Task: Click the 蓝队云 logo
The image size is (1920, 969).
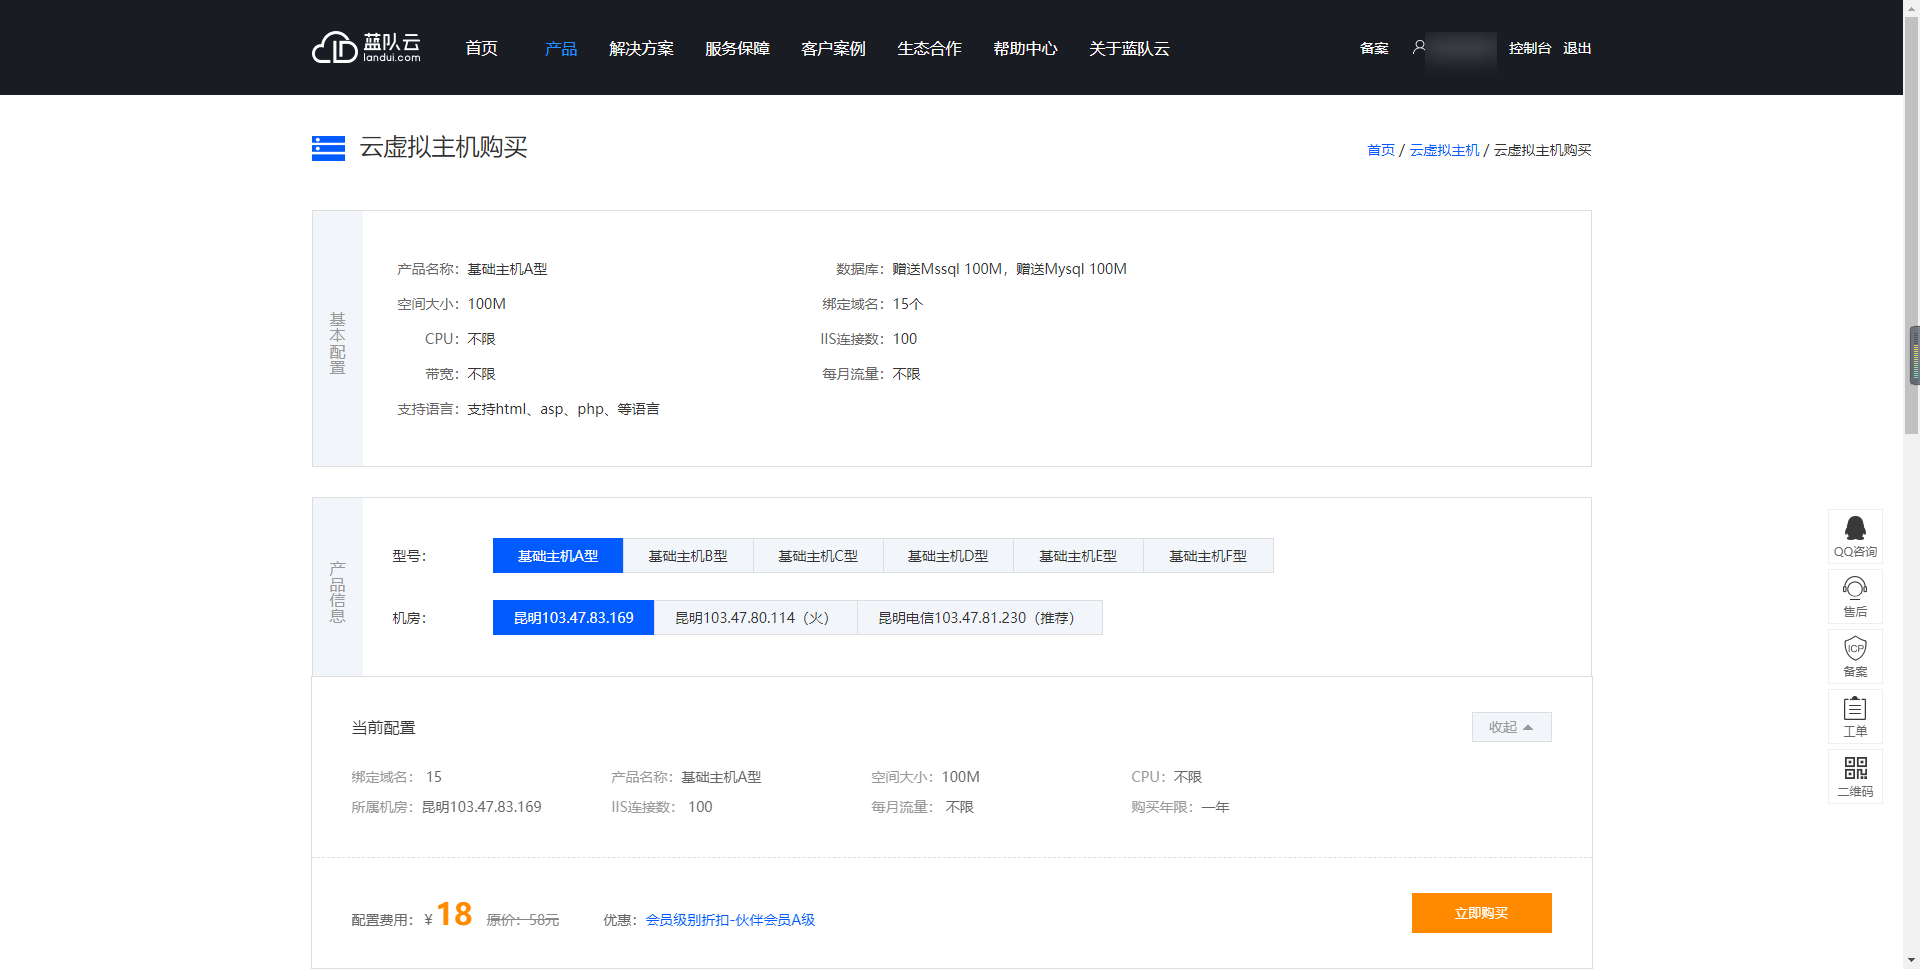Action: click(x=366, y=47)
